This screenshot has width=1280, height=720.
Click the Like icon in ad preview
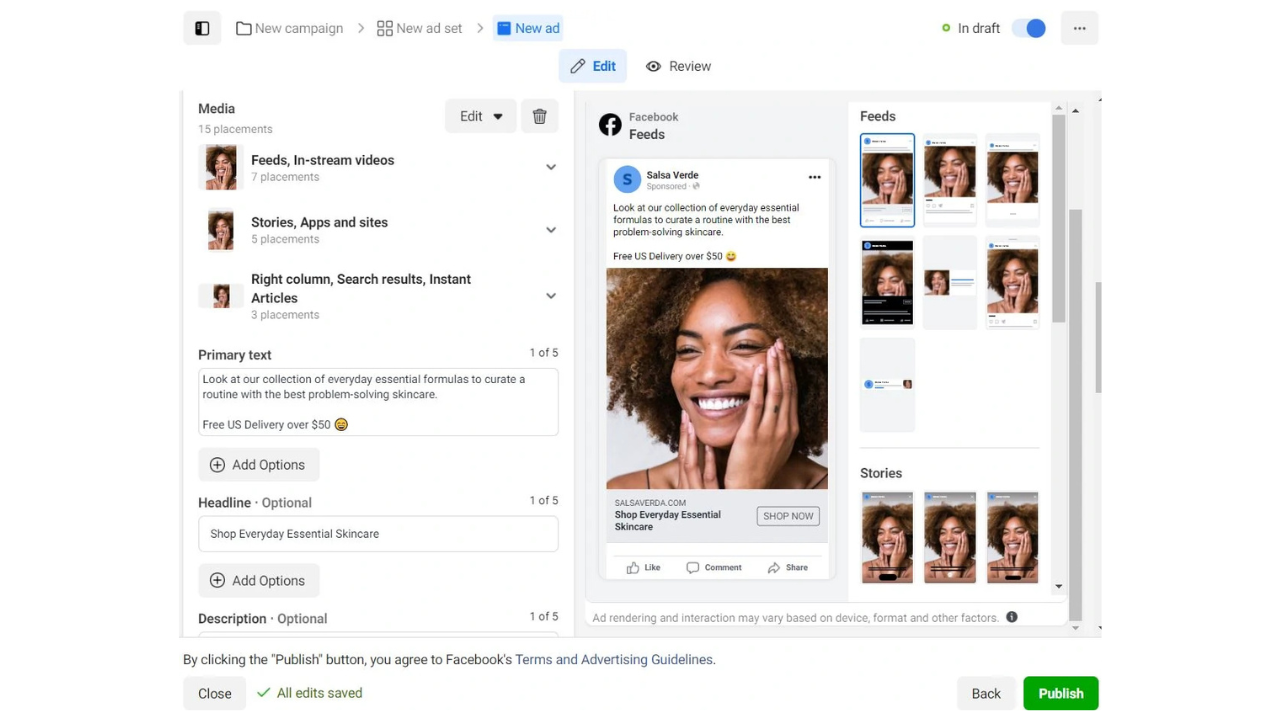click(633, 567)
